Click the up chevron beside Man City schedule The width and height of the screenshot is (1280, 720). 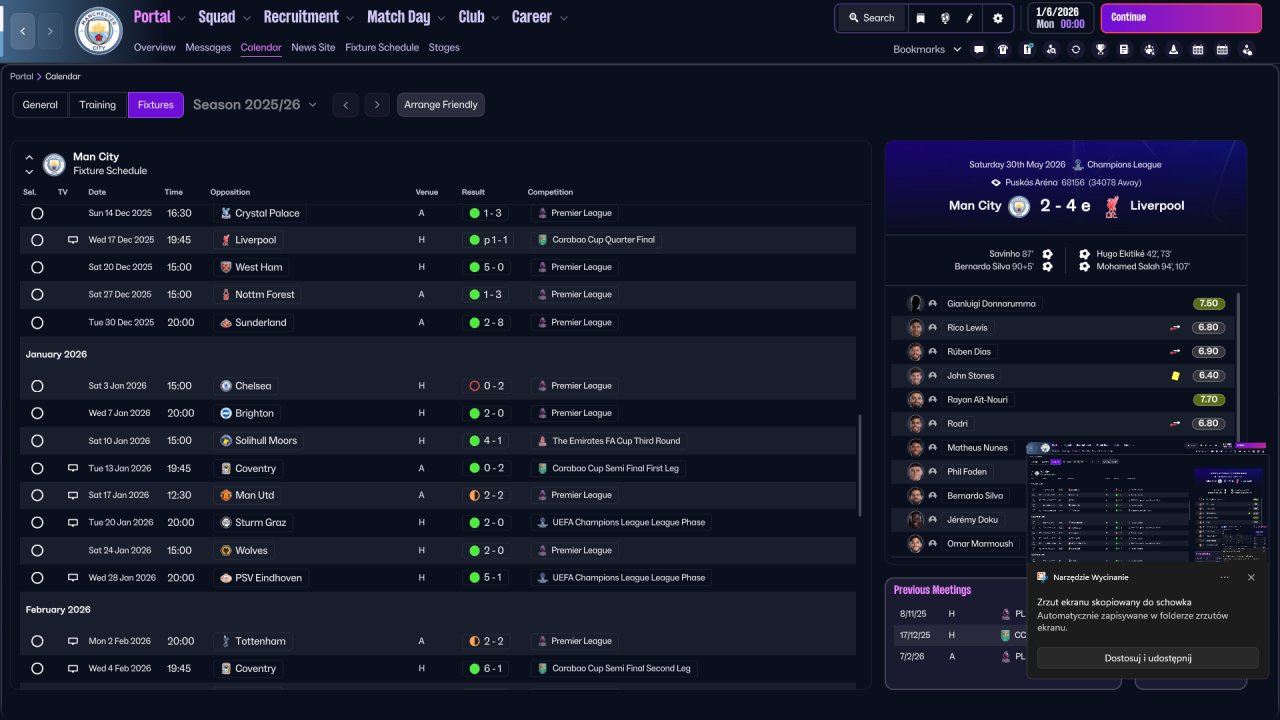point(29,157)
